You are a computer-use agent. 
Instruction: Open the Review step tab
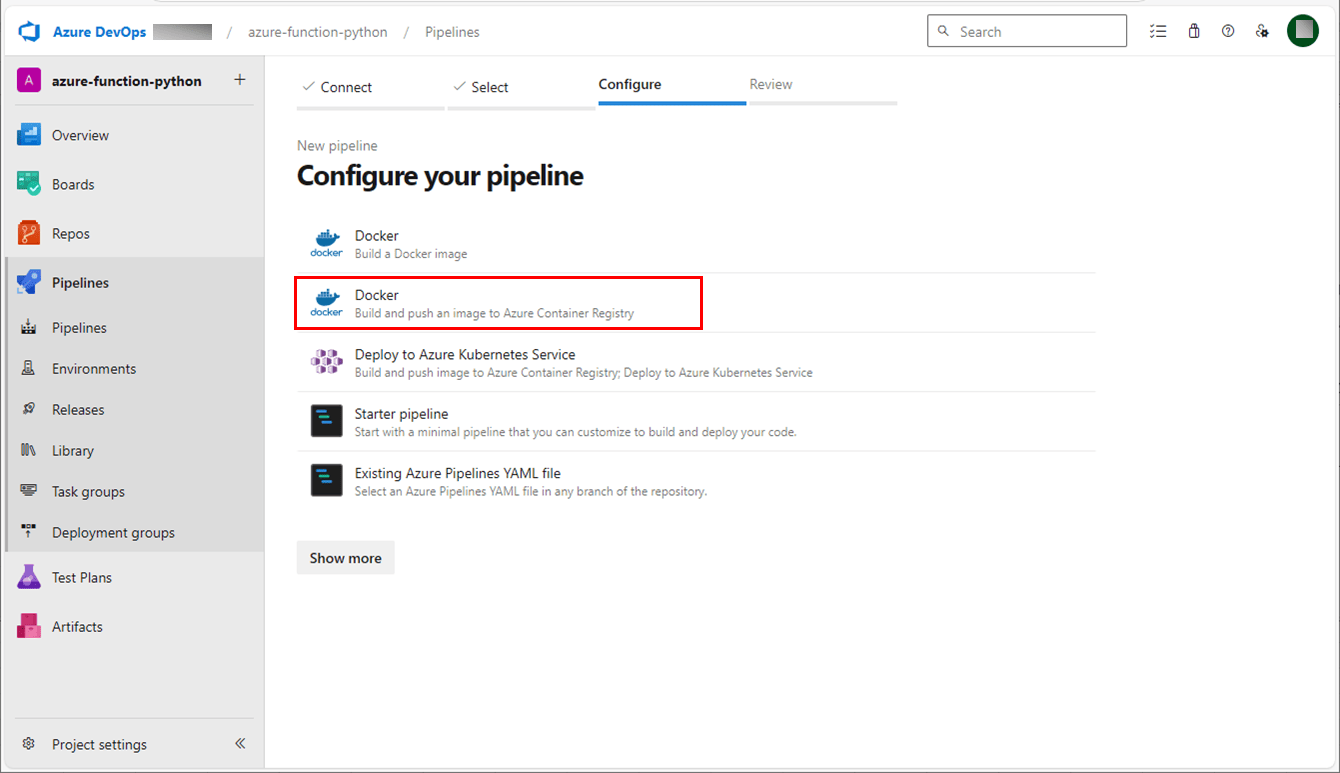coord(823,86)
